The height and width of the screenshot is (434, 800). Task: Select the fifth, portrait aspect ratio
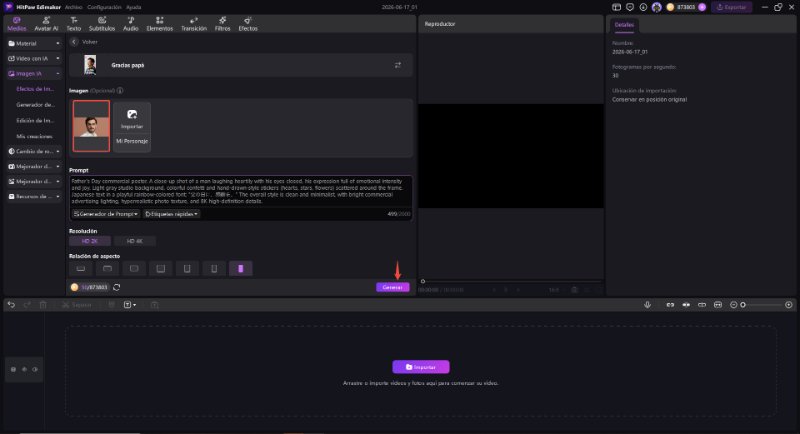[x=187, y=268]
